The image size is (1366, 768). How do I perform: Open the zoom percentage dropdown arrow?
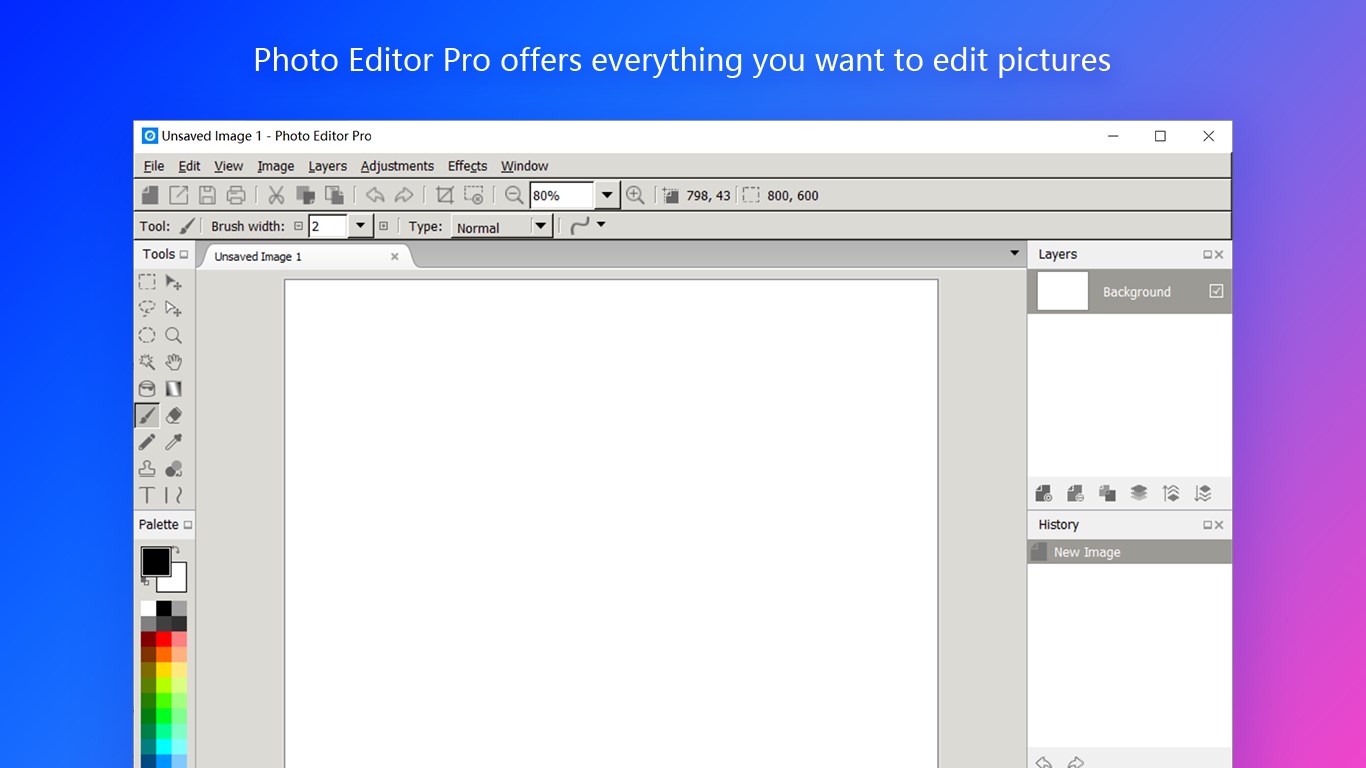pyautogui.click(x=607, y=195)
